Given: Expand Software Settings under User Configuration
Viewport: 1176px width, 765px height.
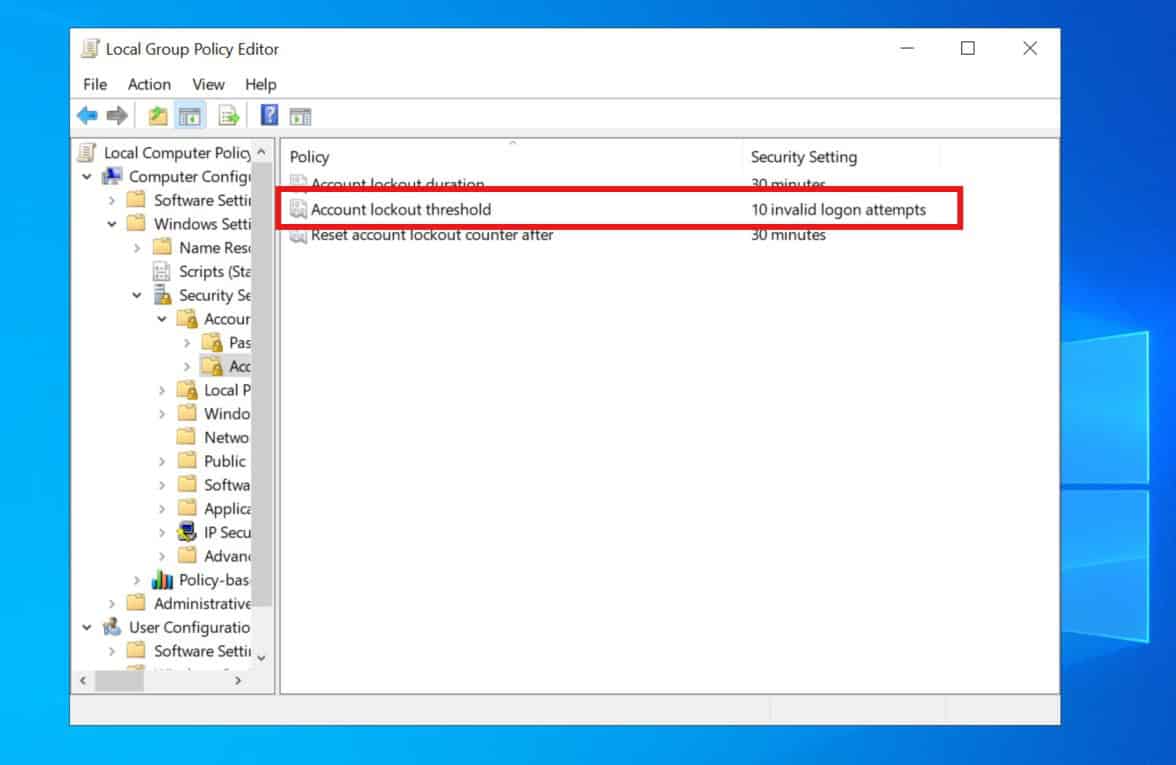Looking at the screenshot, I should 112,651.
